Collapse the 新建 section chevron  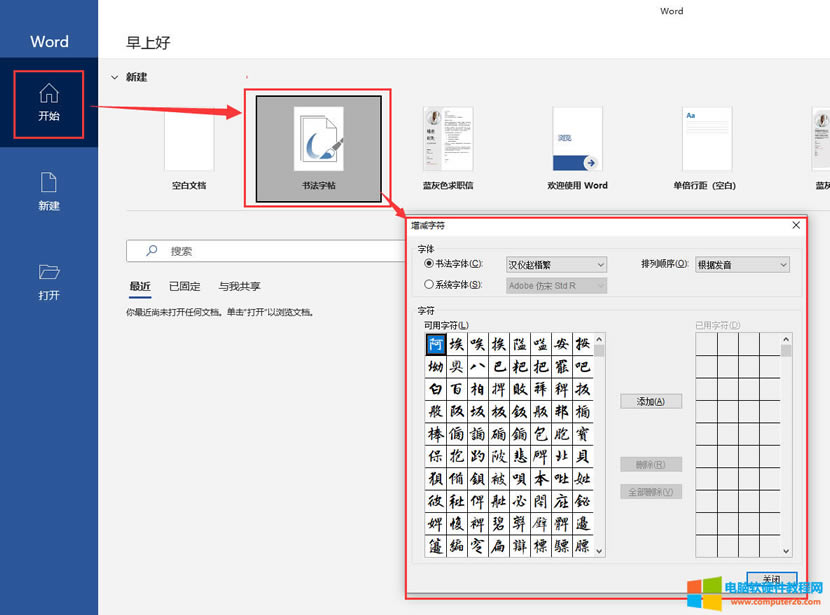[x=114, y=77]
